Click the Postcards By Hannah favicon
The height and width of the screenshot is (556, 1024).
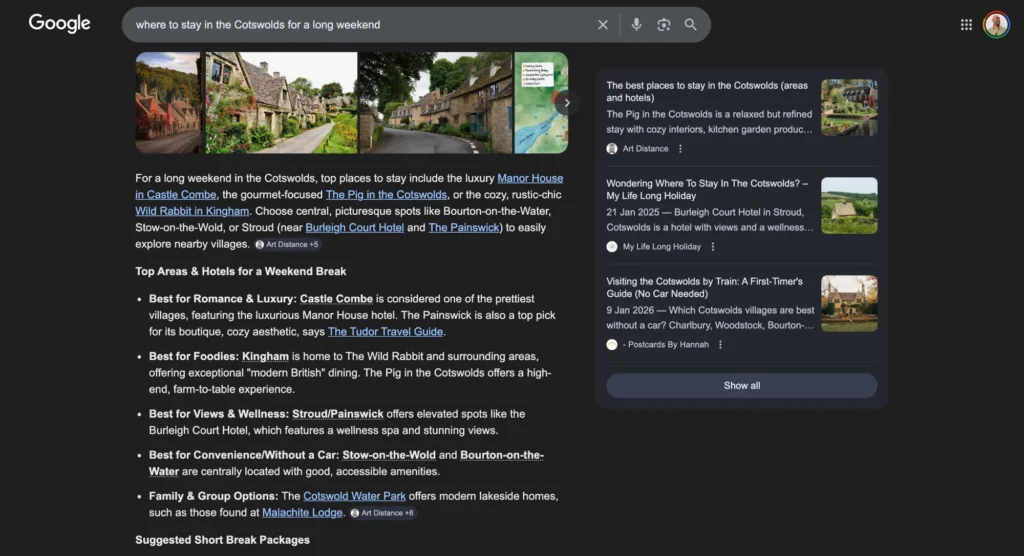click(612, 345)
